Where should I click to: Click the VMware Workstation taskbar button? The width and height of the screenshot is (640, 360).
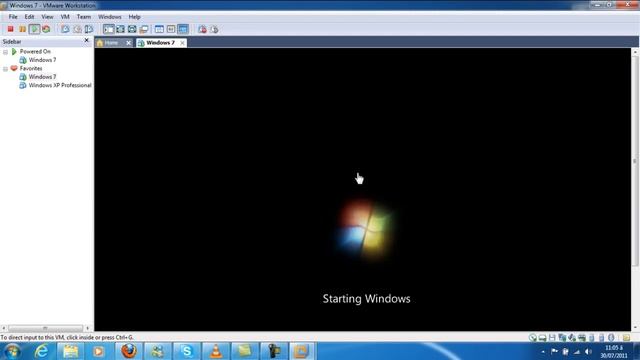[x=302, y=351]
